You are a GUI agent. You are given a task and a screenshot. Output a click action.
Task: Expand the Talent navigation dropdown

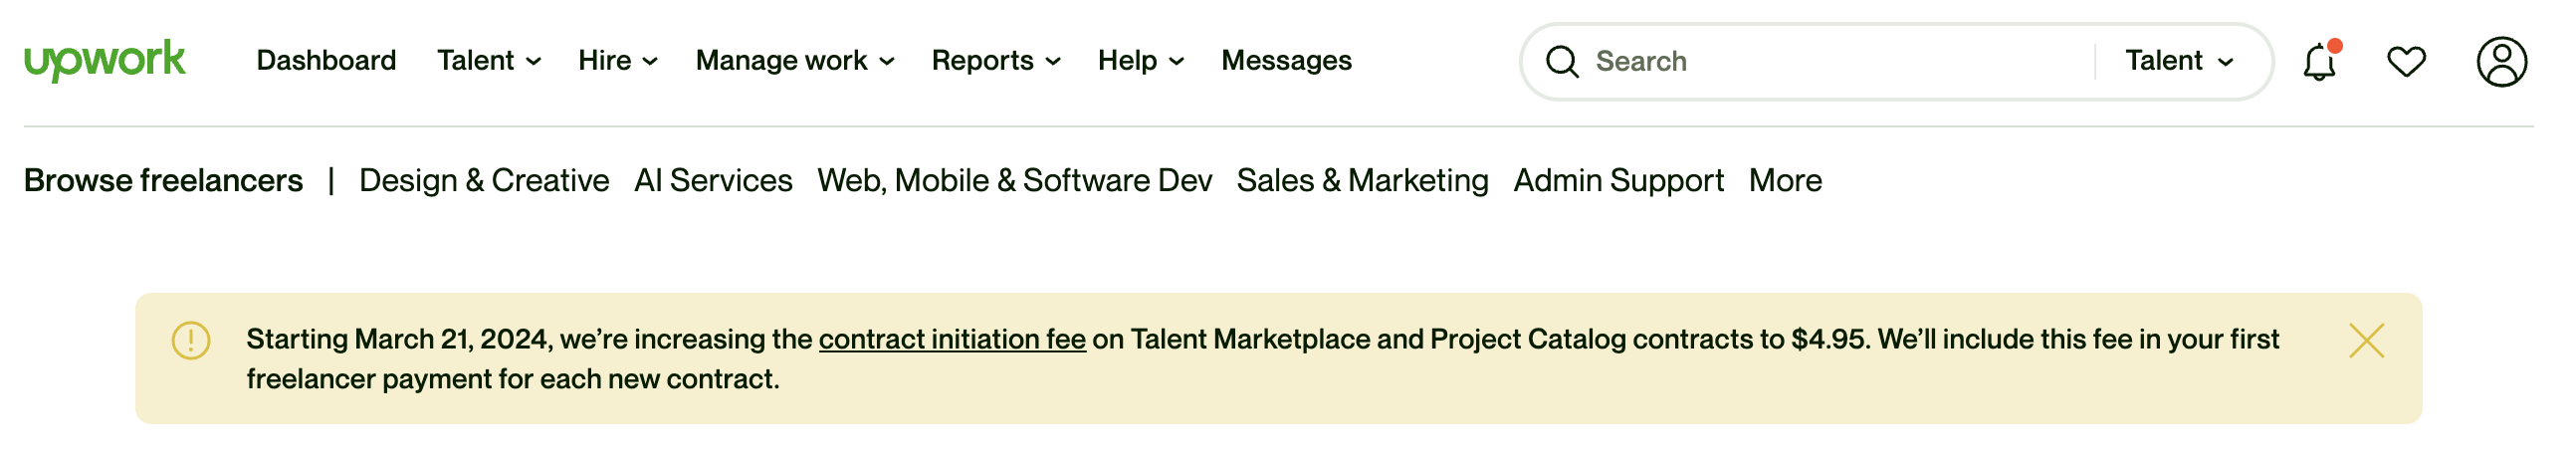(489, 61)
